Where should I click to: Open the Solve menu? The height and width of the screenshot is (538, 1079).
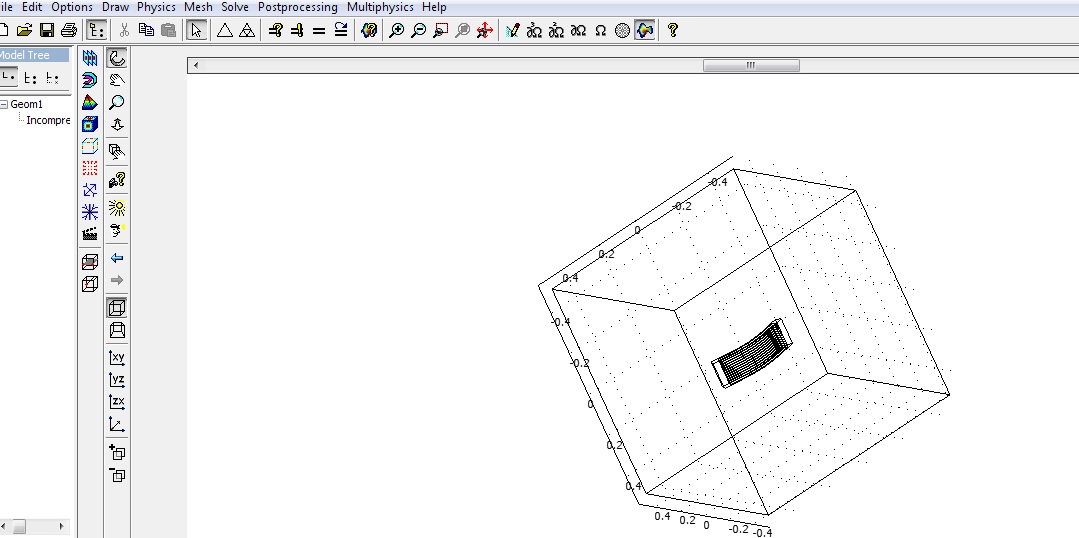235,7
